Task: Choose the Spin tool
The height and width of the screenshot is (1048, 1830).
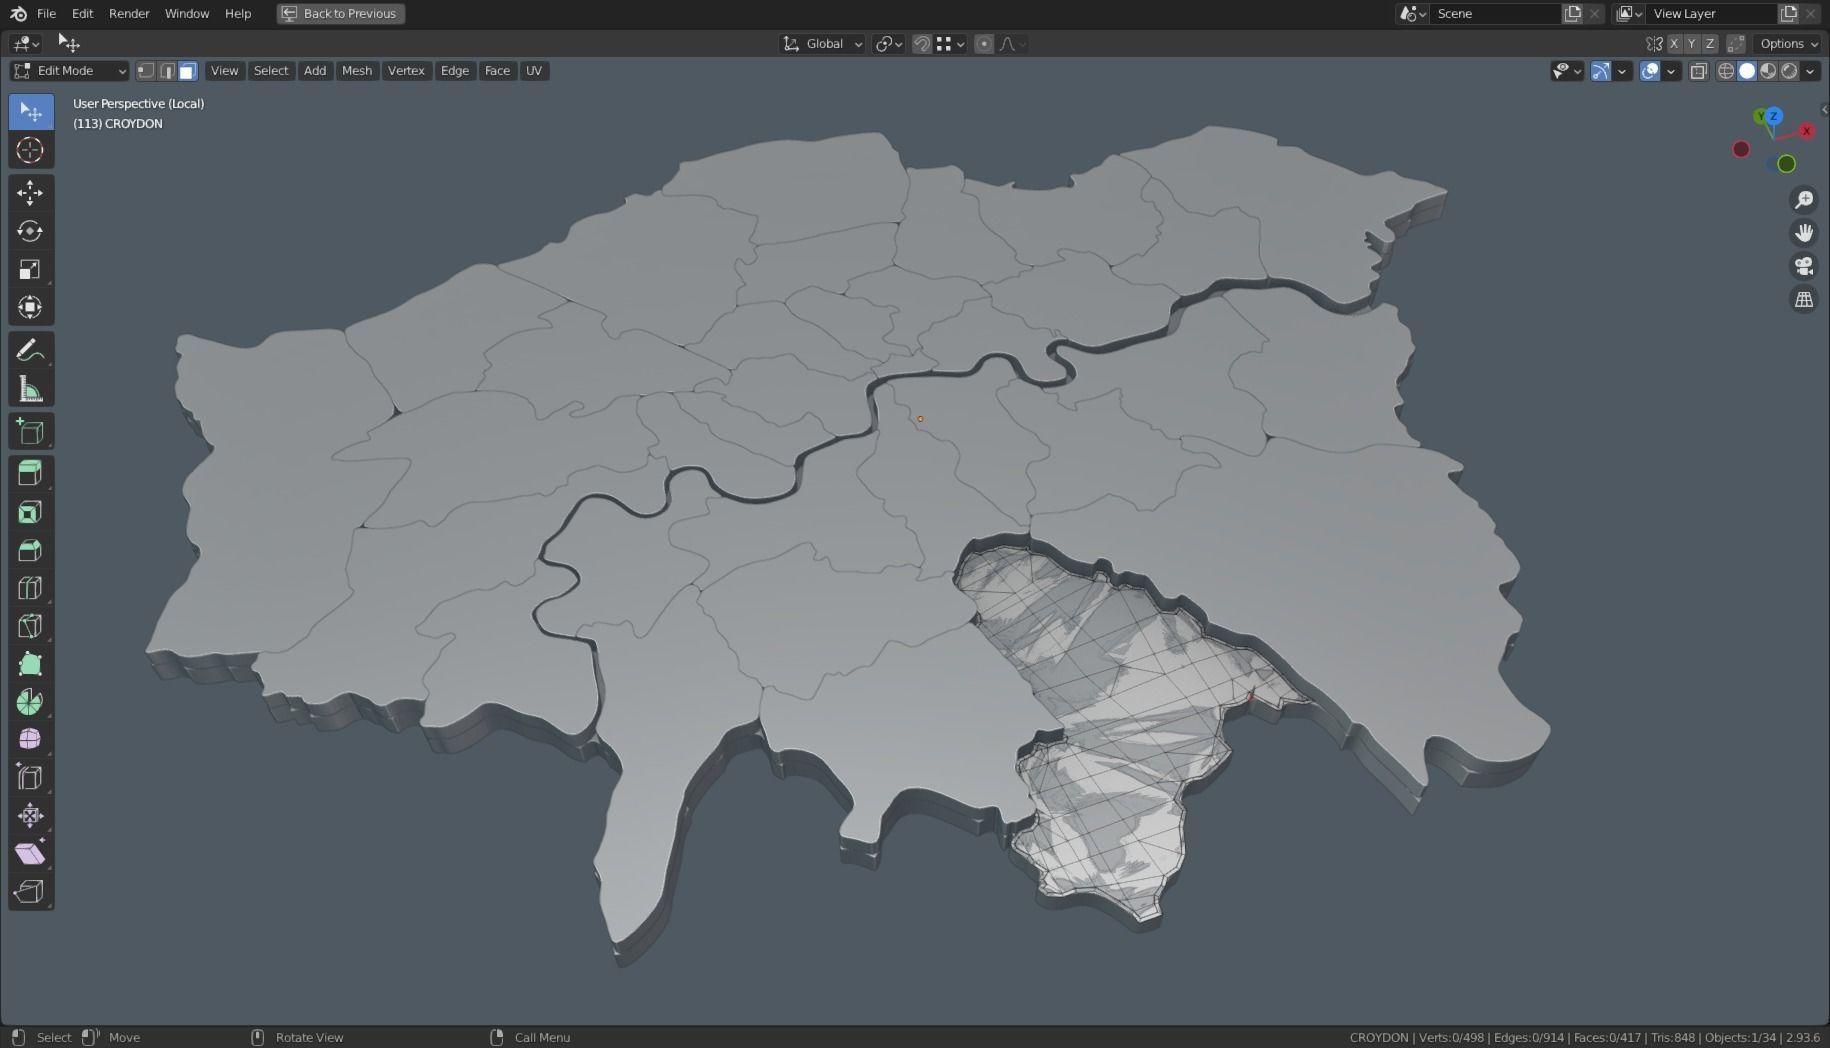Action: pyautogui.click(x=31, y=702)
